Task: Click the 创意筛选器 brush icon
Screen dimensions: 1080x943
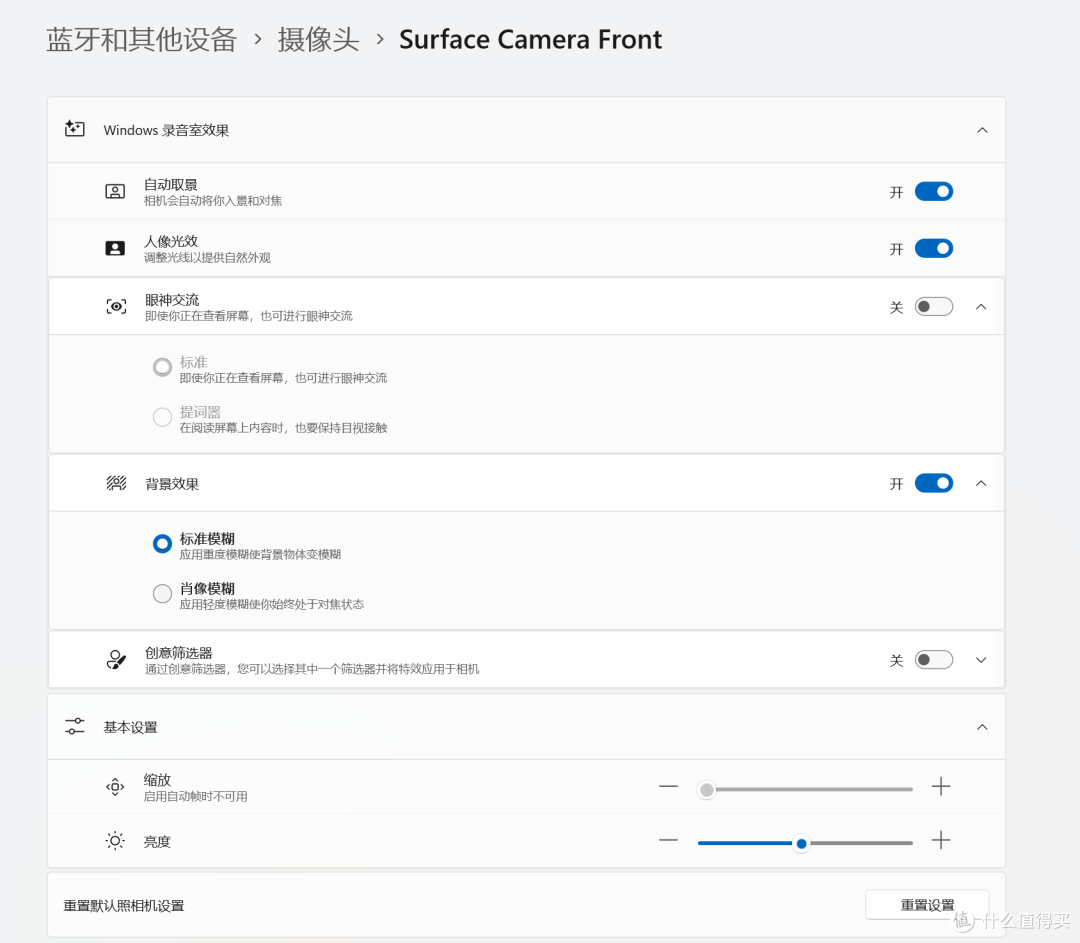Action: pos(116,660)
